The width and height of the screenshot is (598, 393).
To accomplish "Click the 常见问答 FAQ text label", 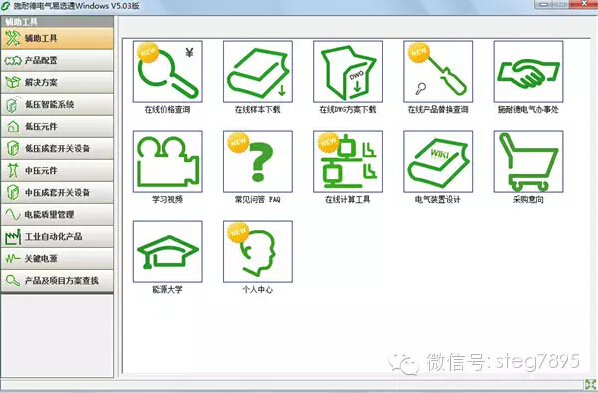I will coord(258,200).
